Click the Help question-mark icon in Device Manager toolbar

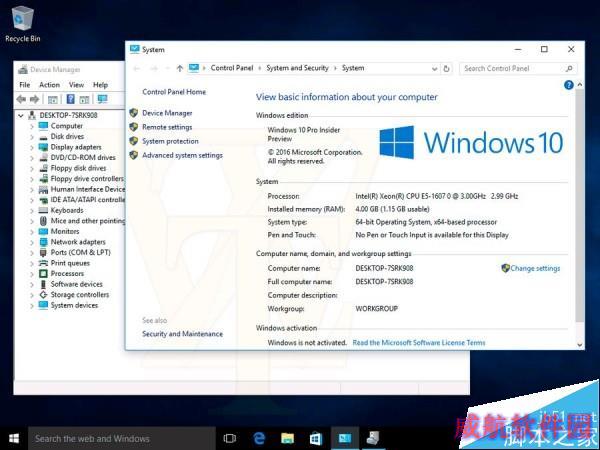point(70,99)
